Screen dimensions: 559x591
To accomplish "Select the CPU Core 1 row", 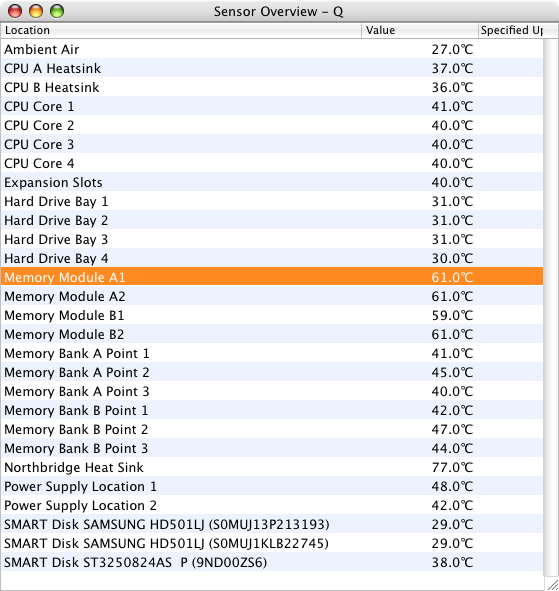I will click(x=272, y=106).
